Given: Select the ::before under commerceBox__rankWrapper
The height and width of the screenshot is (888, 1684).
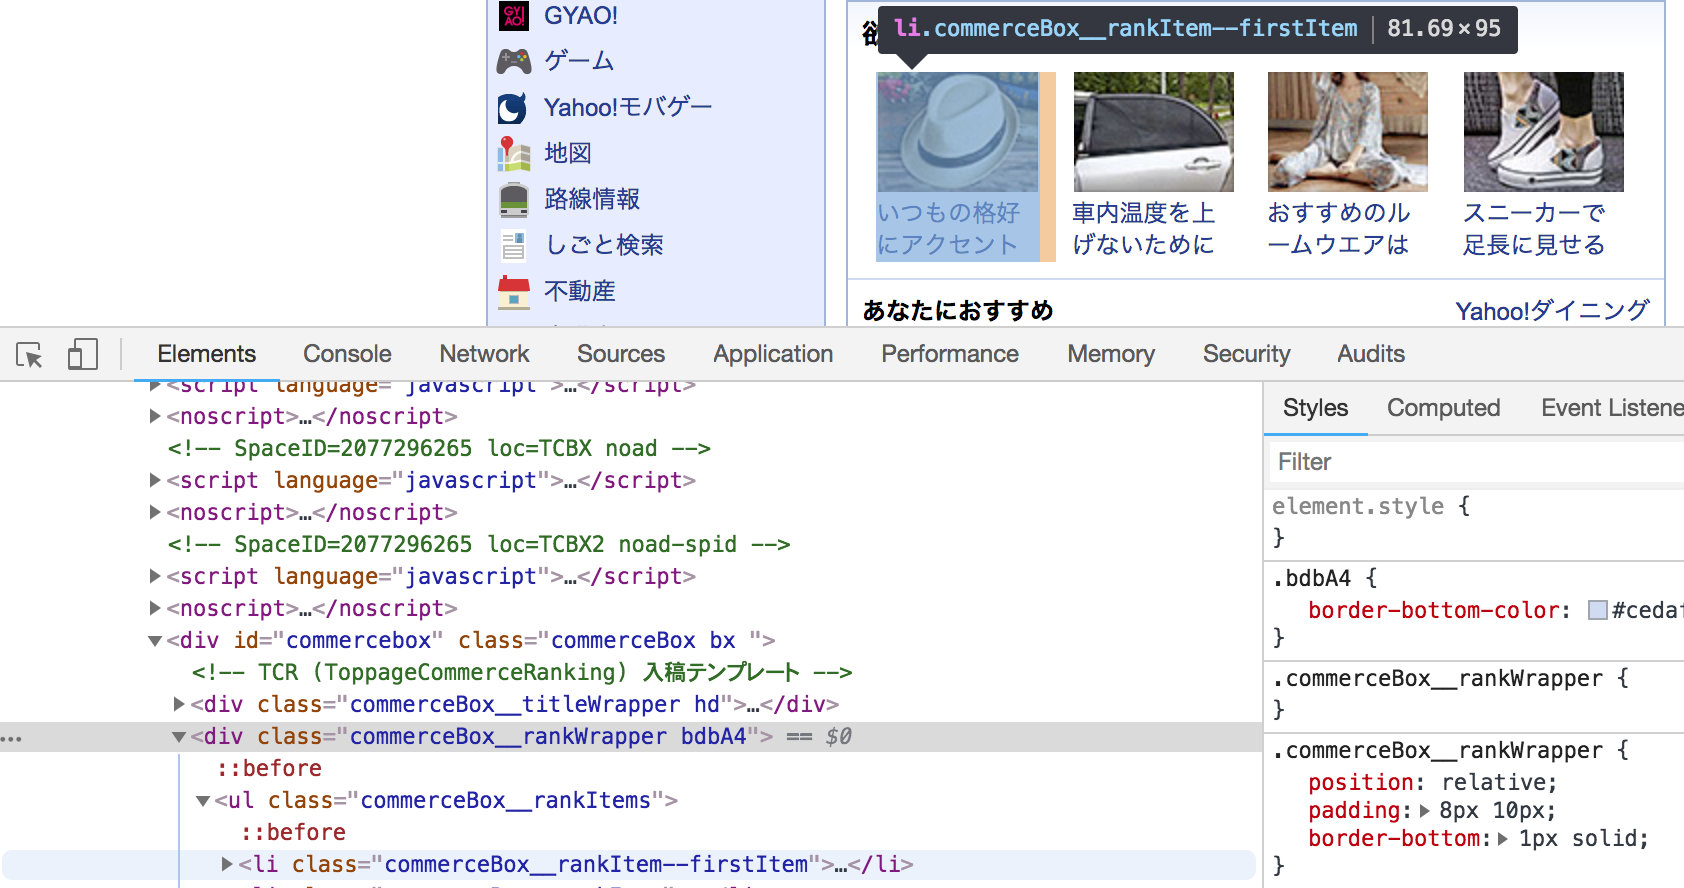Looking at the screenshot, I should pos(269,769).
